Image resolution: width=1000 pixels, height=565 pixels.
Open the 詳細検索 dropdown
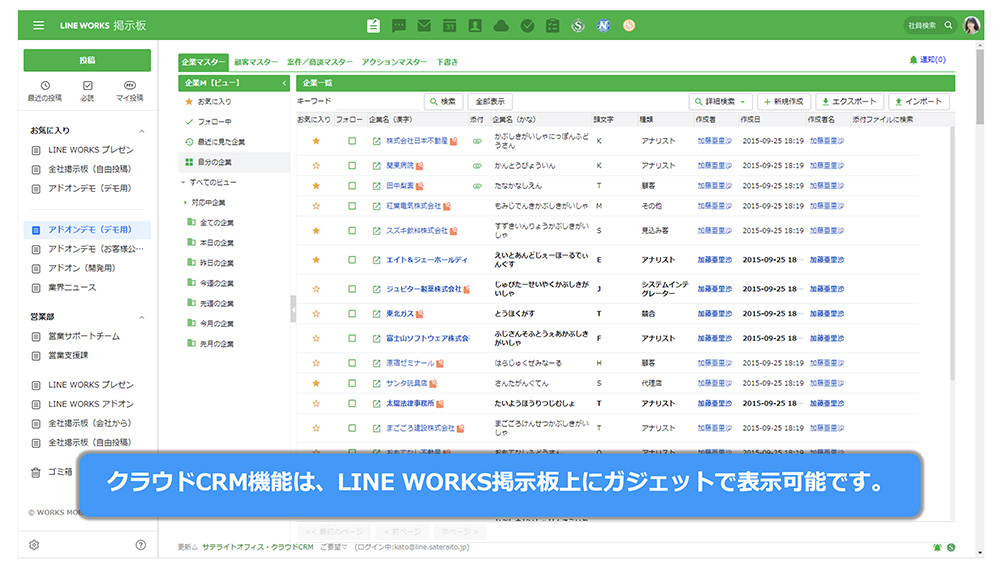pyautogui.click(x=721, y=101)
